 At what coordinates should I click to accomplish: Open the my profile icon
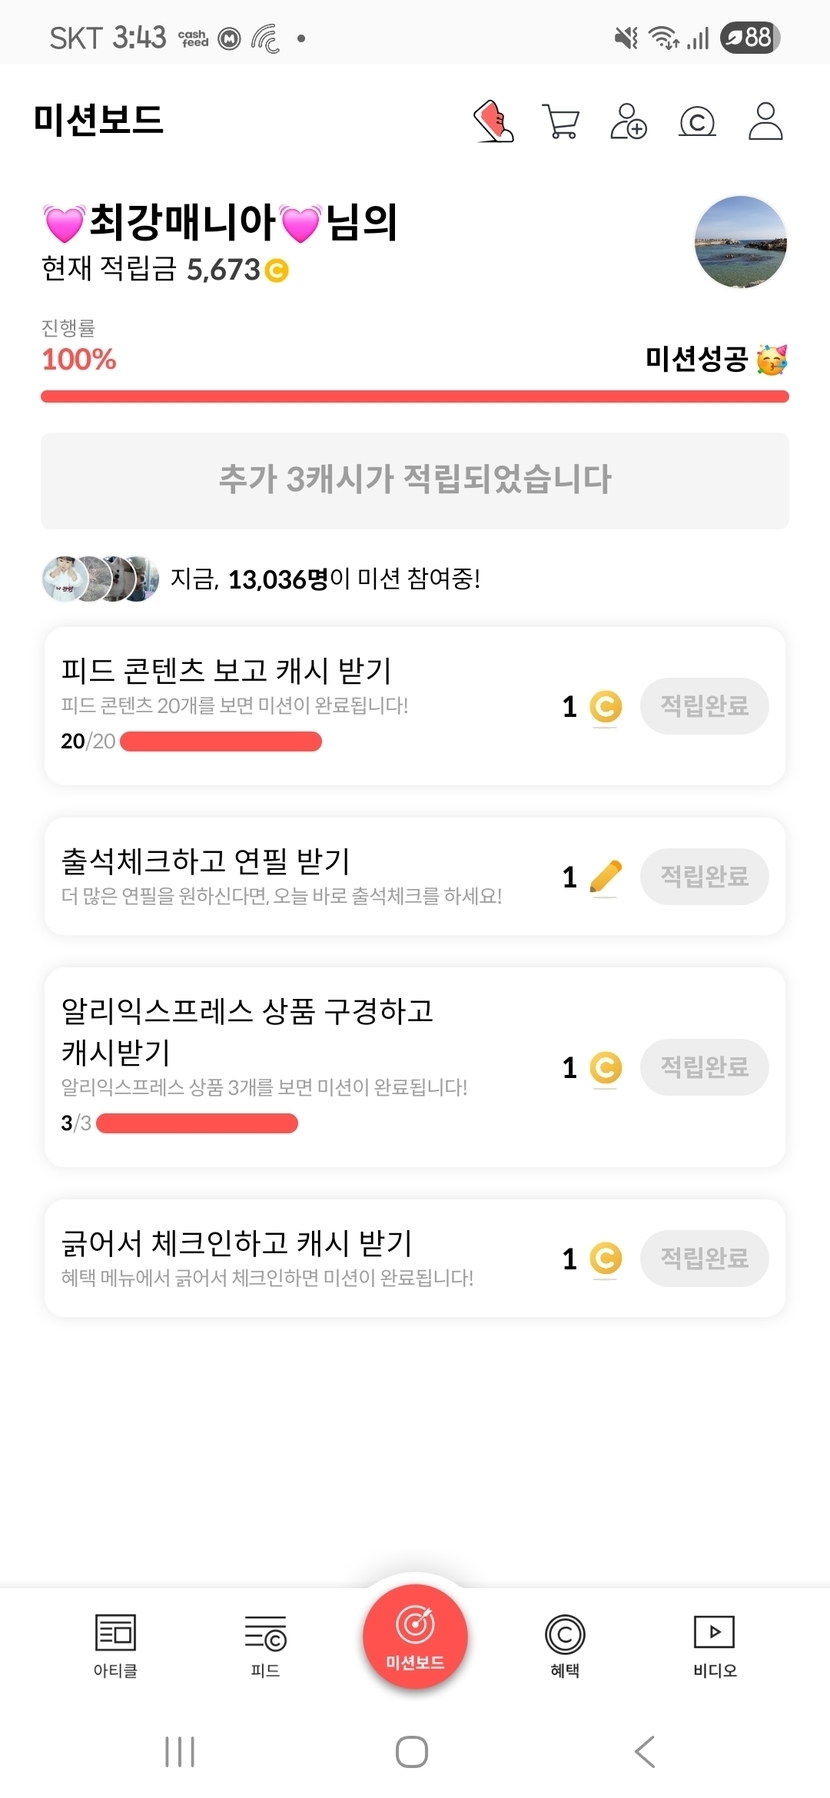pyautogui.click(x=765, y=122)
